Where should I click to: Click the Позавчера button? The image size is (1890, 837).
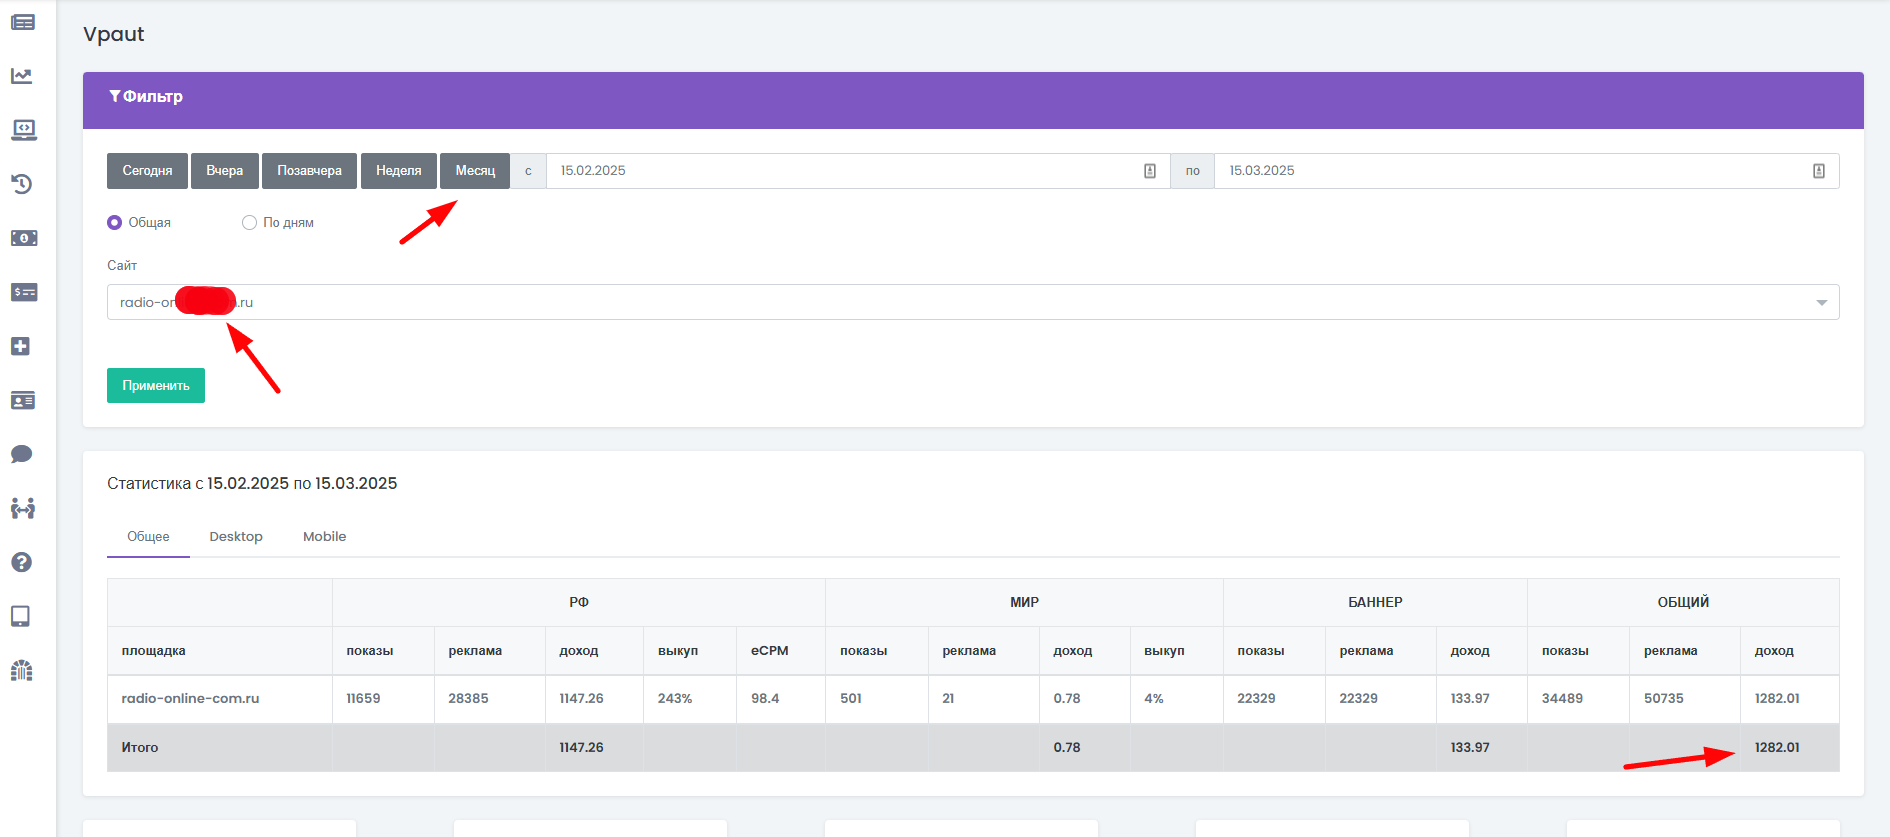coord(310,171)
